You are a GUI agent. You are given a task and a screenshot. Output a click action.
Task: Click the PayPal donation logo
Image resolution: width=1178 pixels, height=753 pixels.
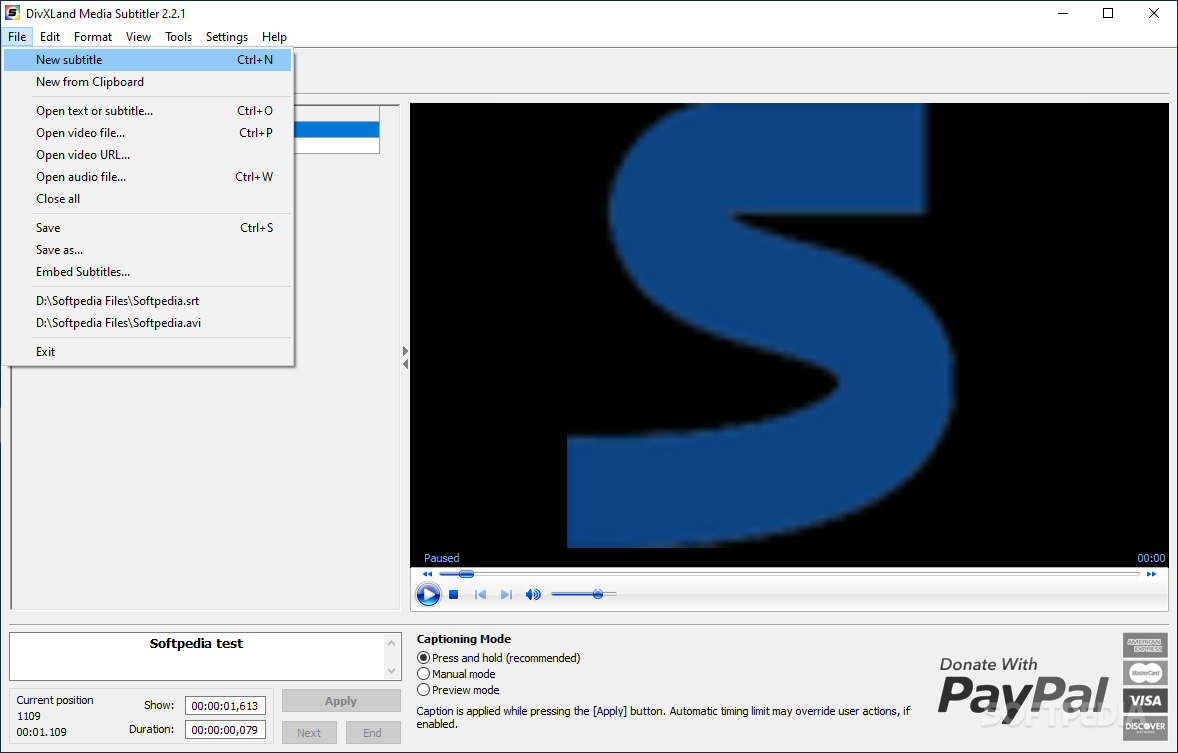point(1022,692)
